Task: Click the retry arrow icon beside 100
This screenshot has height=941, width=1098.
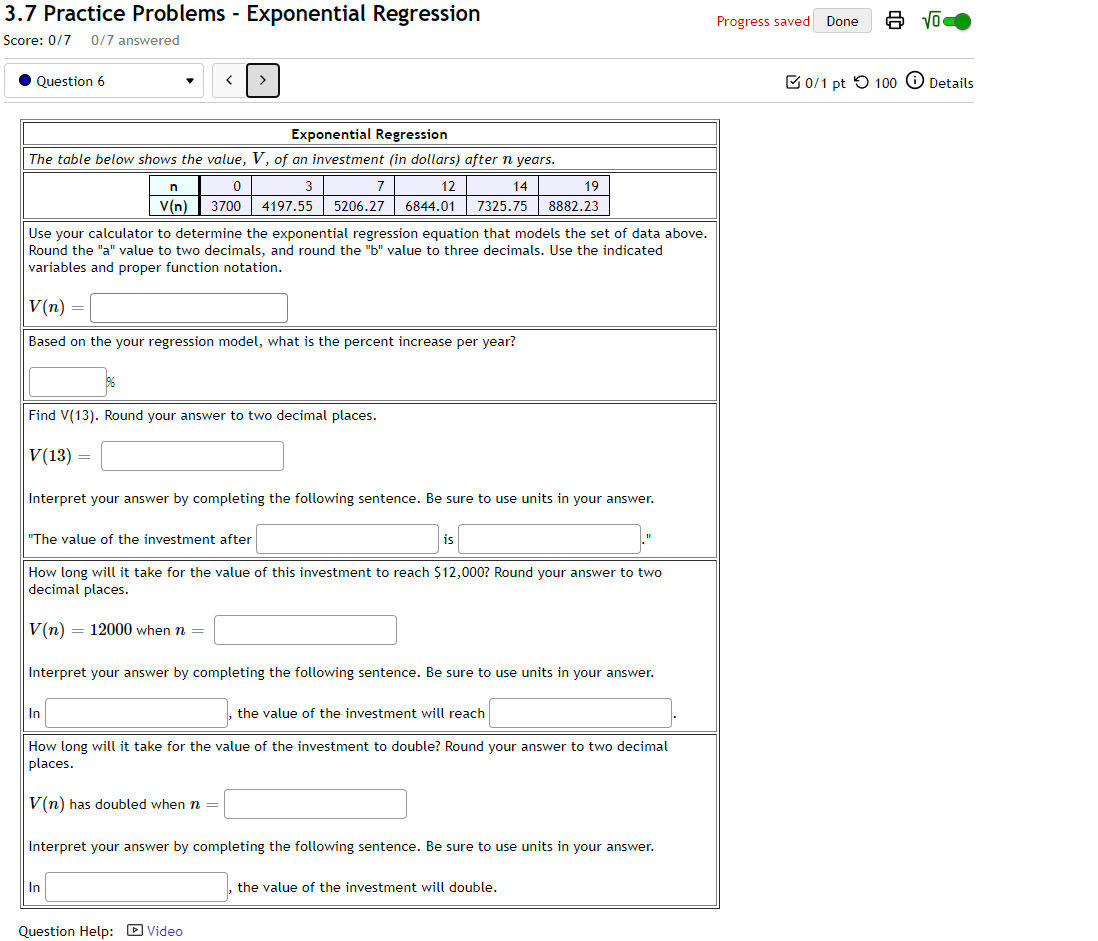Action: 860,82
